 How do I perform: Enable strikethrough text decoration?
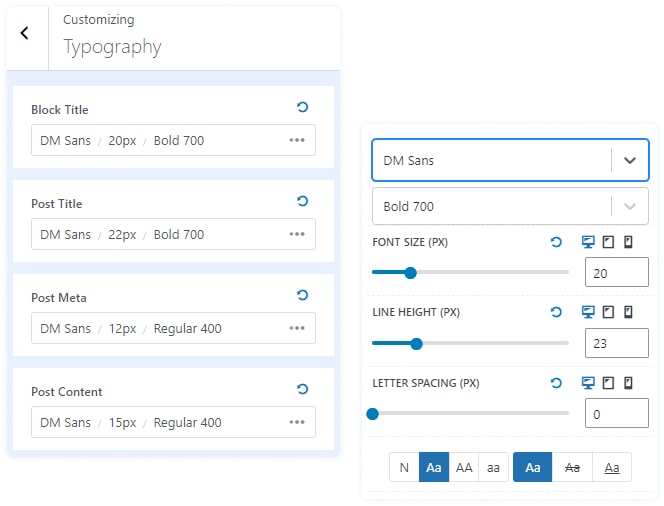point(572,467)
